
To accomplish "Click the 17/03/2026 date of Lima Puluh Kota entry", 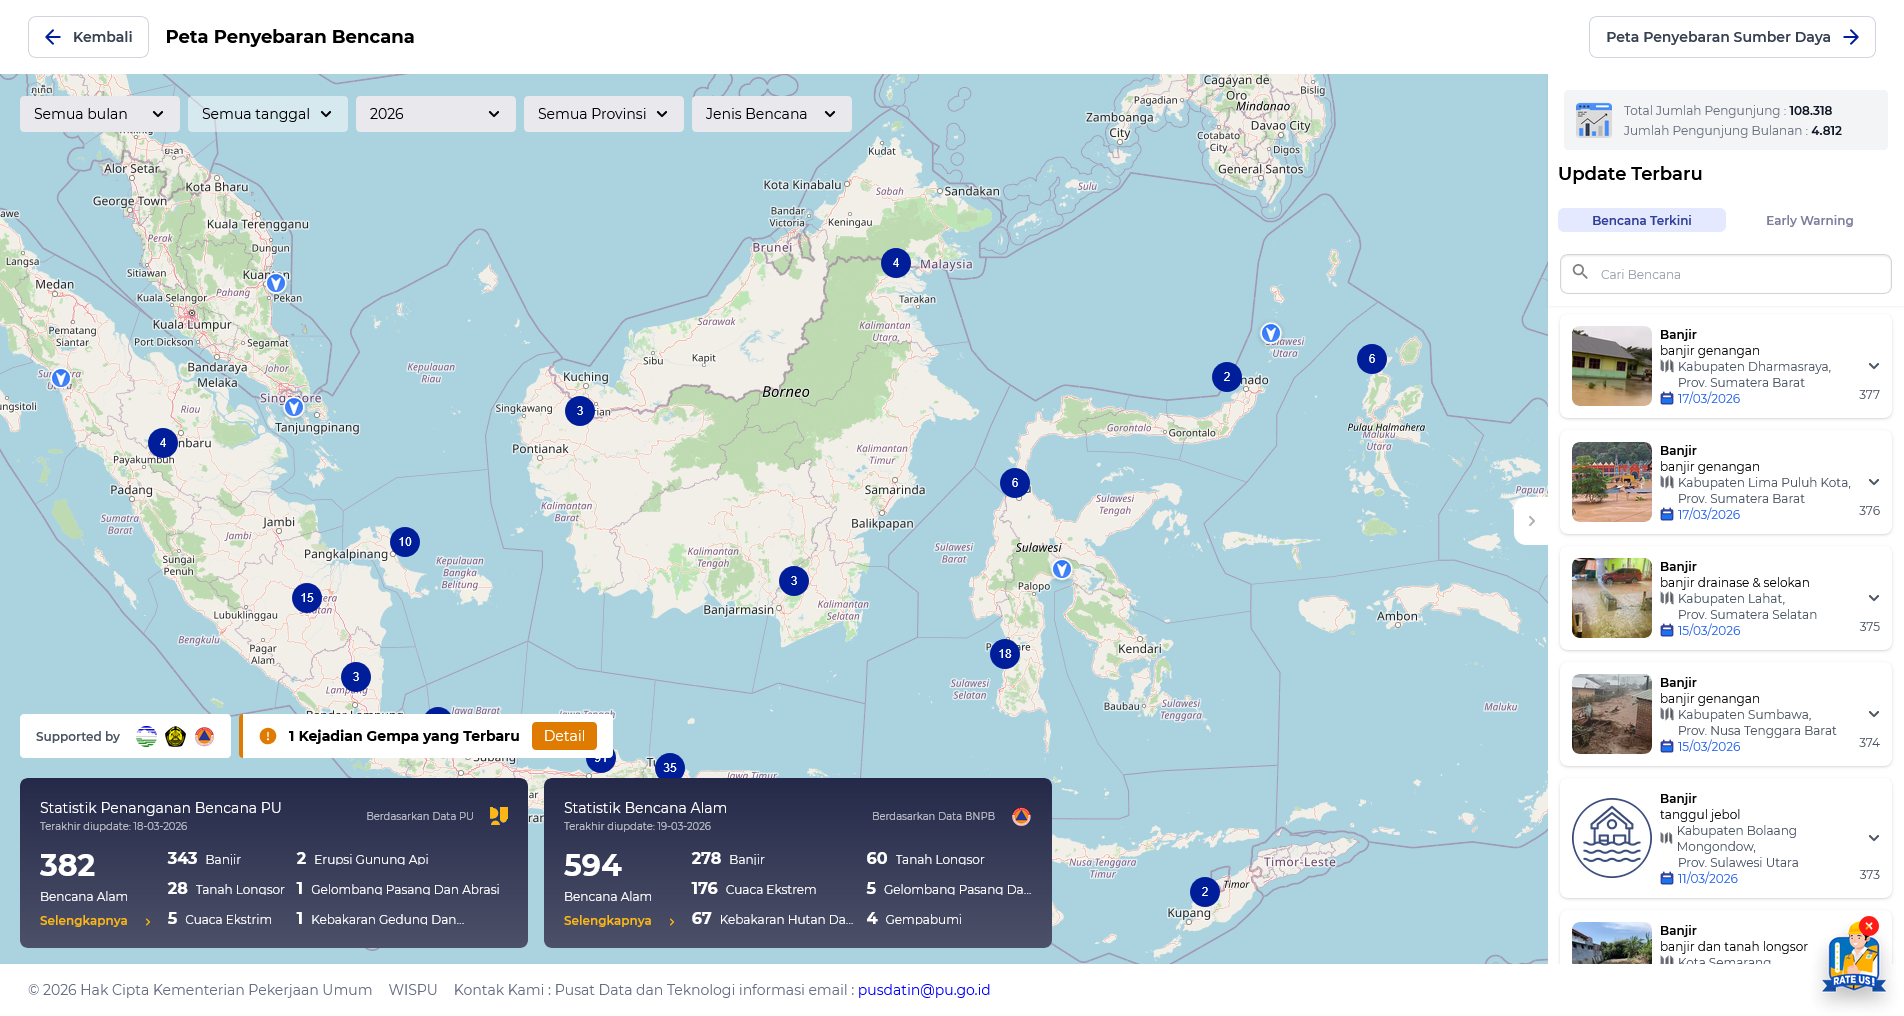I will coord(1709,515).
